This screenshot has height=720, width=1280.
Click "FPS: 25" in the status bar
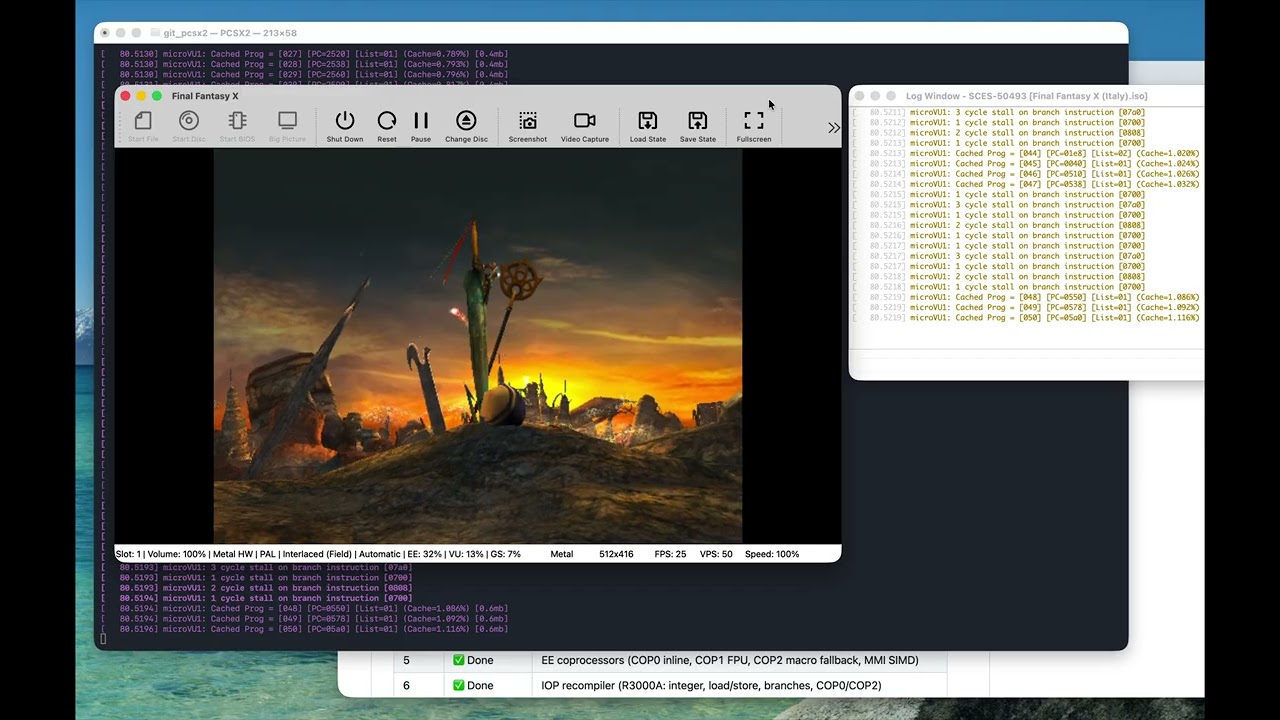[x=670, y=554]
